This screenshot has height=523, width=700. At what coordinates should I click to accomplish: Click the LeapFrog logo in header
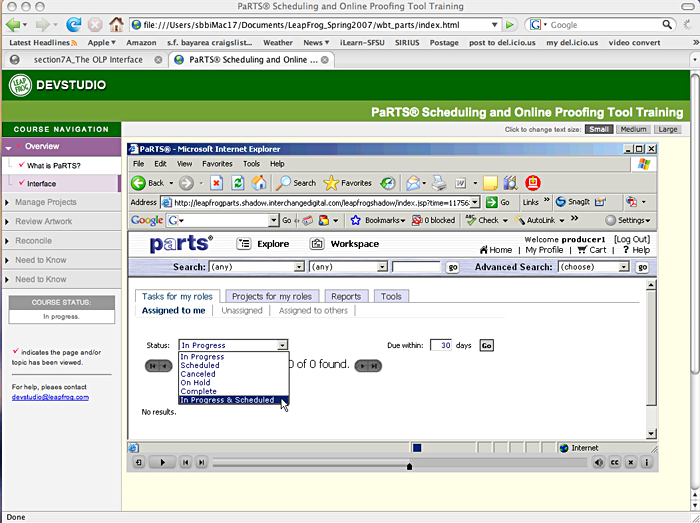tap(20, 85)
